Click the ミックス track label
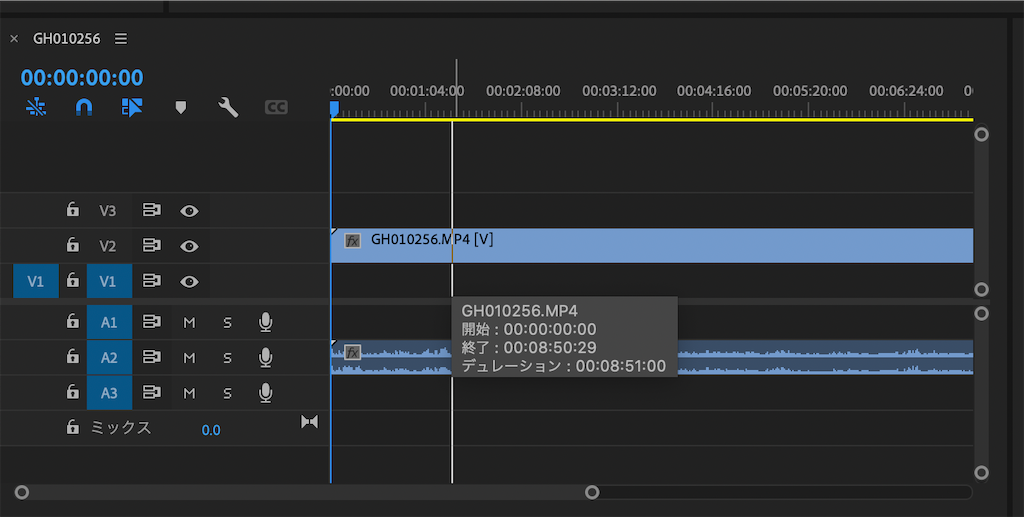Image resolution: width=1024 pixels, height=517 pixels. point(121,428)
